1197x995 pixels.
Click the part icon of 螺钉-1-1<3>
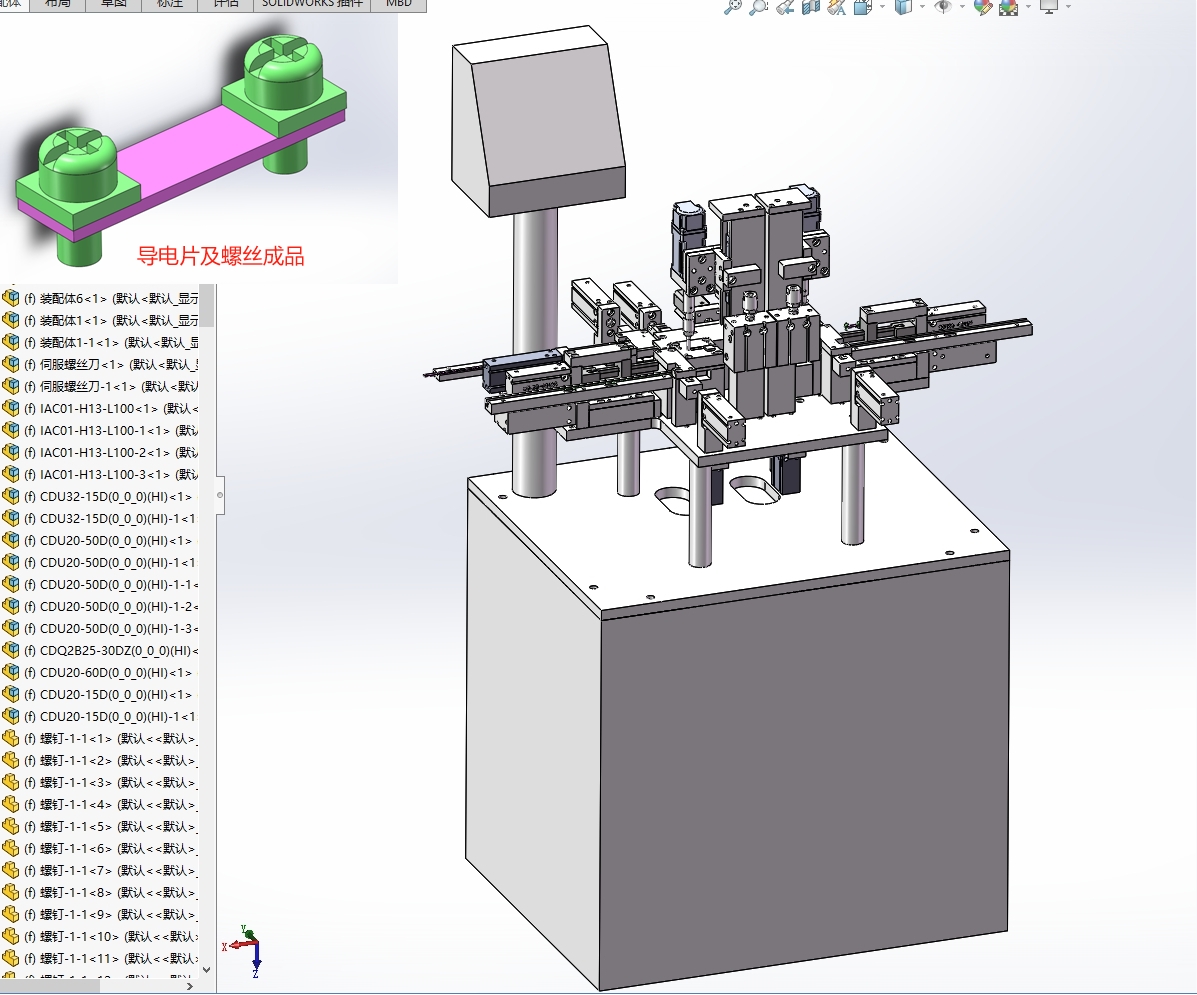11,783
